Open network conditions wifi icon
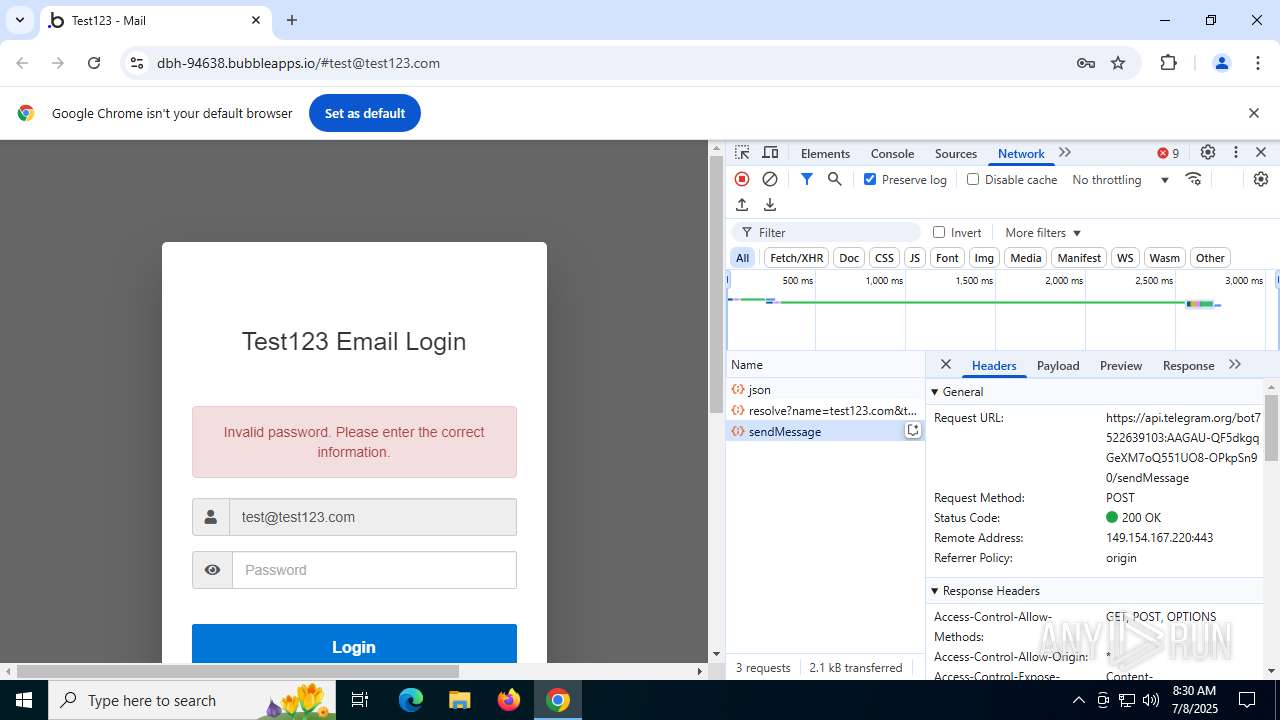Image resolution: width=1280 pixels, height=720 pixels. [1193, 179]
